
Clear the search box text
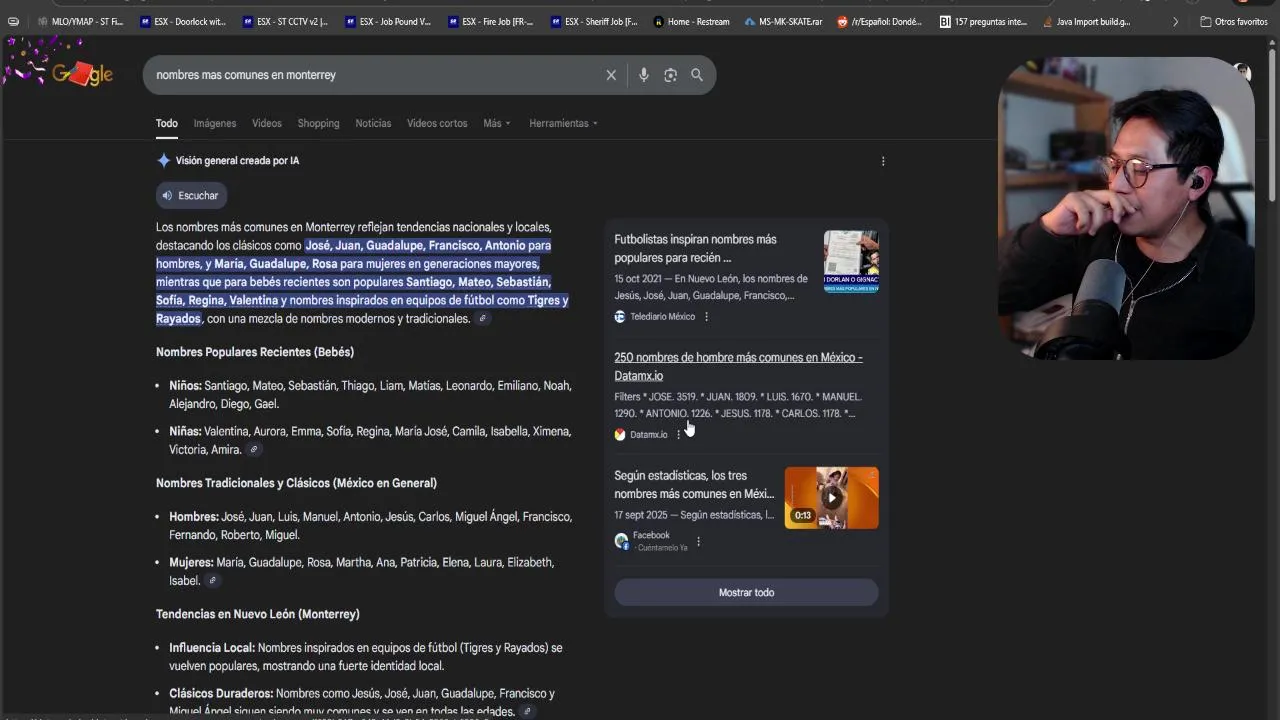611,75
